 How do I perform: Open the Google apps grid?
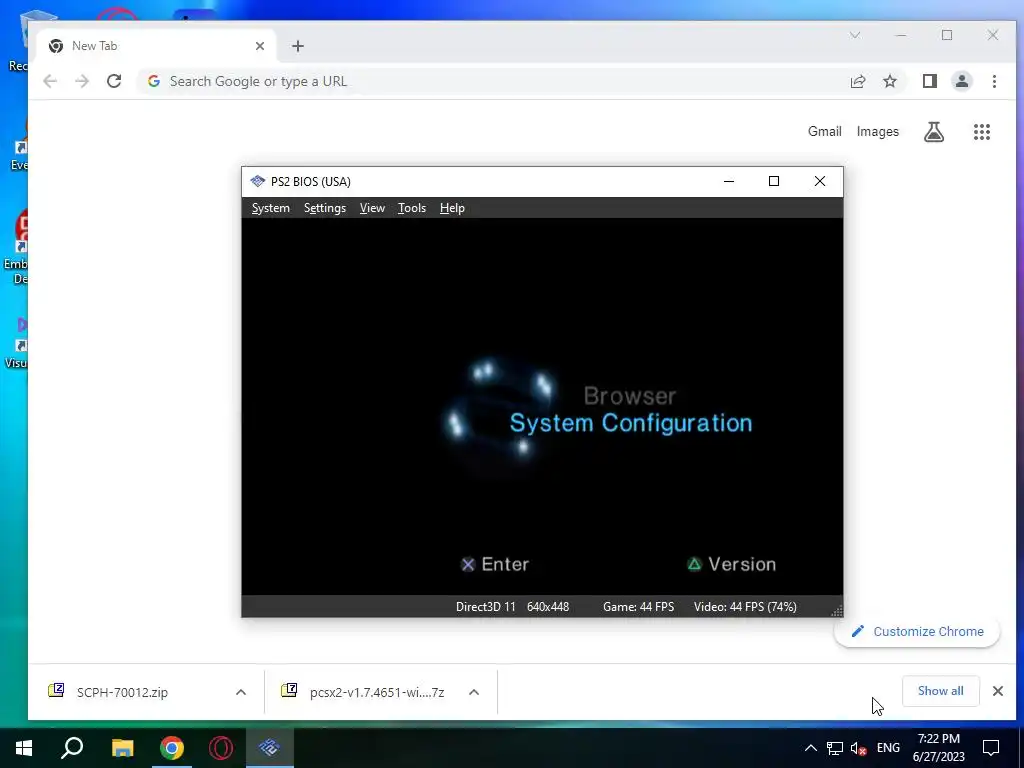click(982, 132)
